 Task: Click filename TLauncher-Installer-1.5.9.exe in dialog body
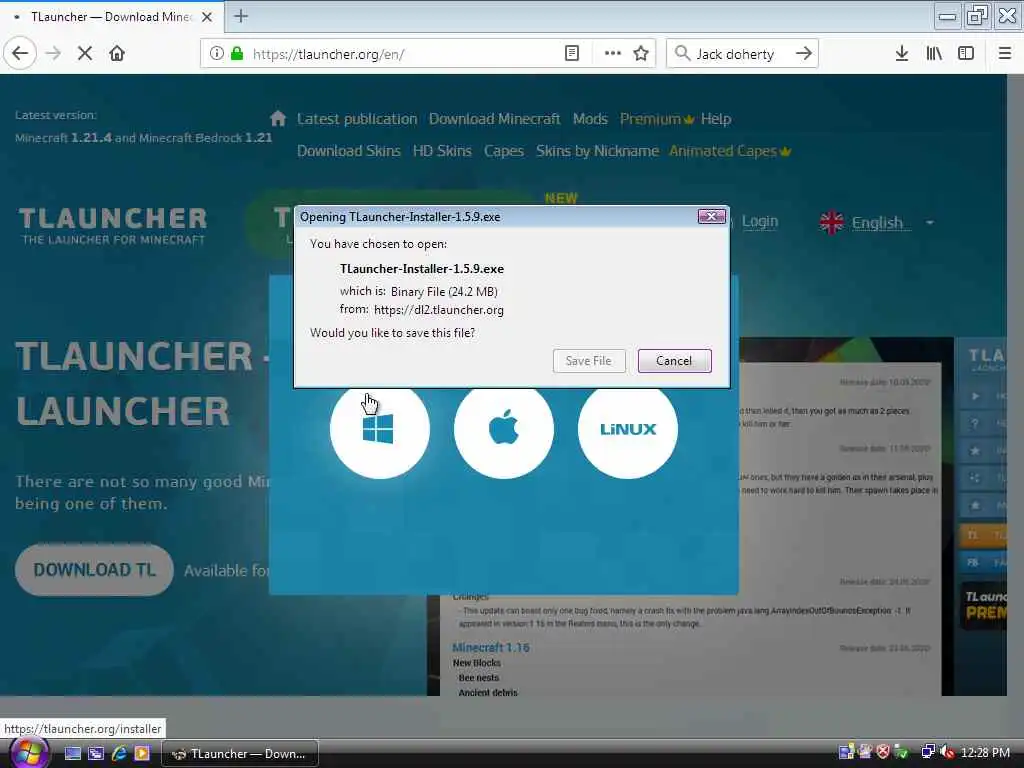[x=421, y=268]
